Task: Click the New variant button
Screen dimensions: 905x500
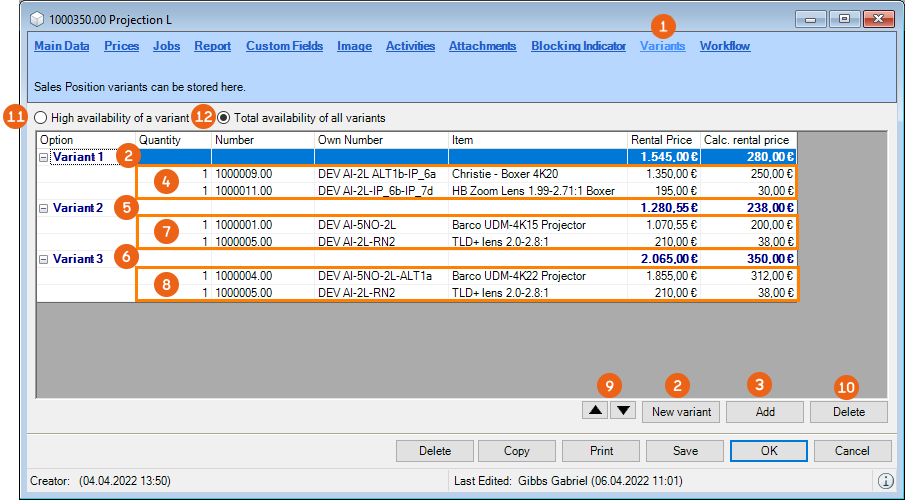Action: tap(681, 412)
